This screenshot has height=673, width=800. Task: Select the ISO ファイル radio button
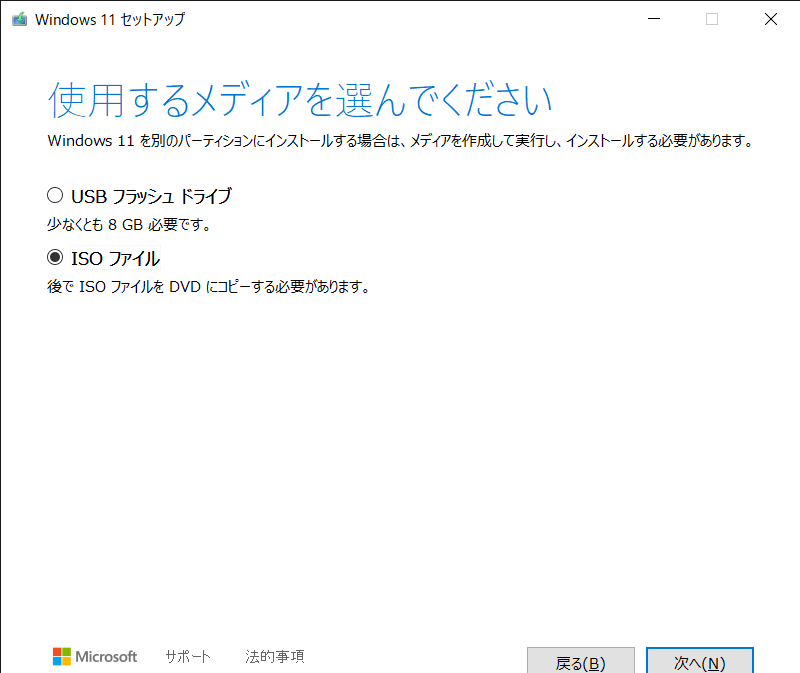pos(55,257)
